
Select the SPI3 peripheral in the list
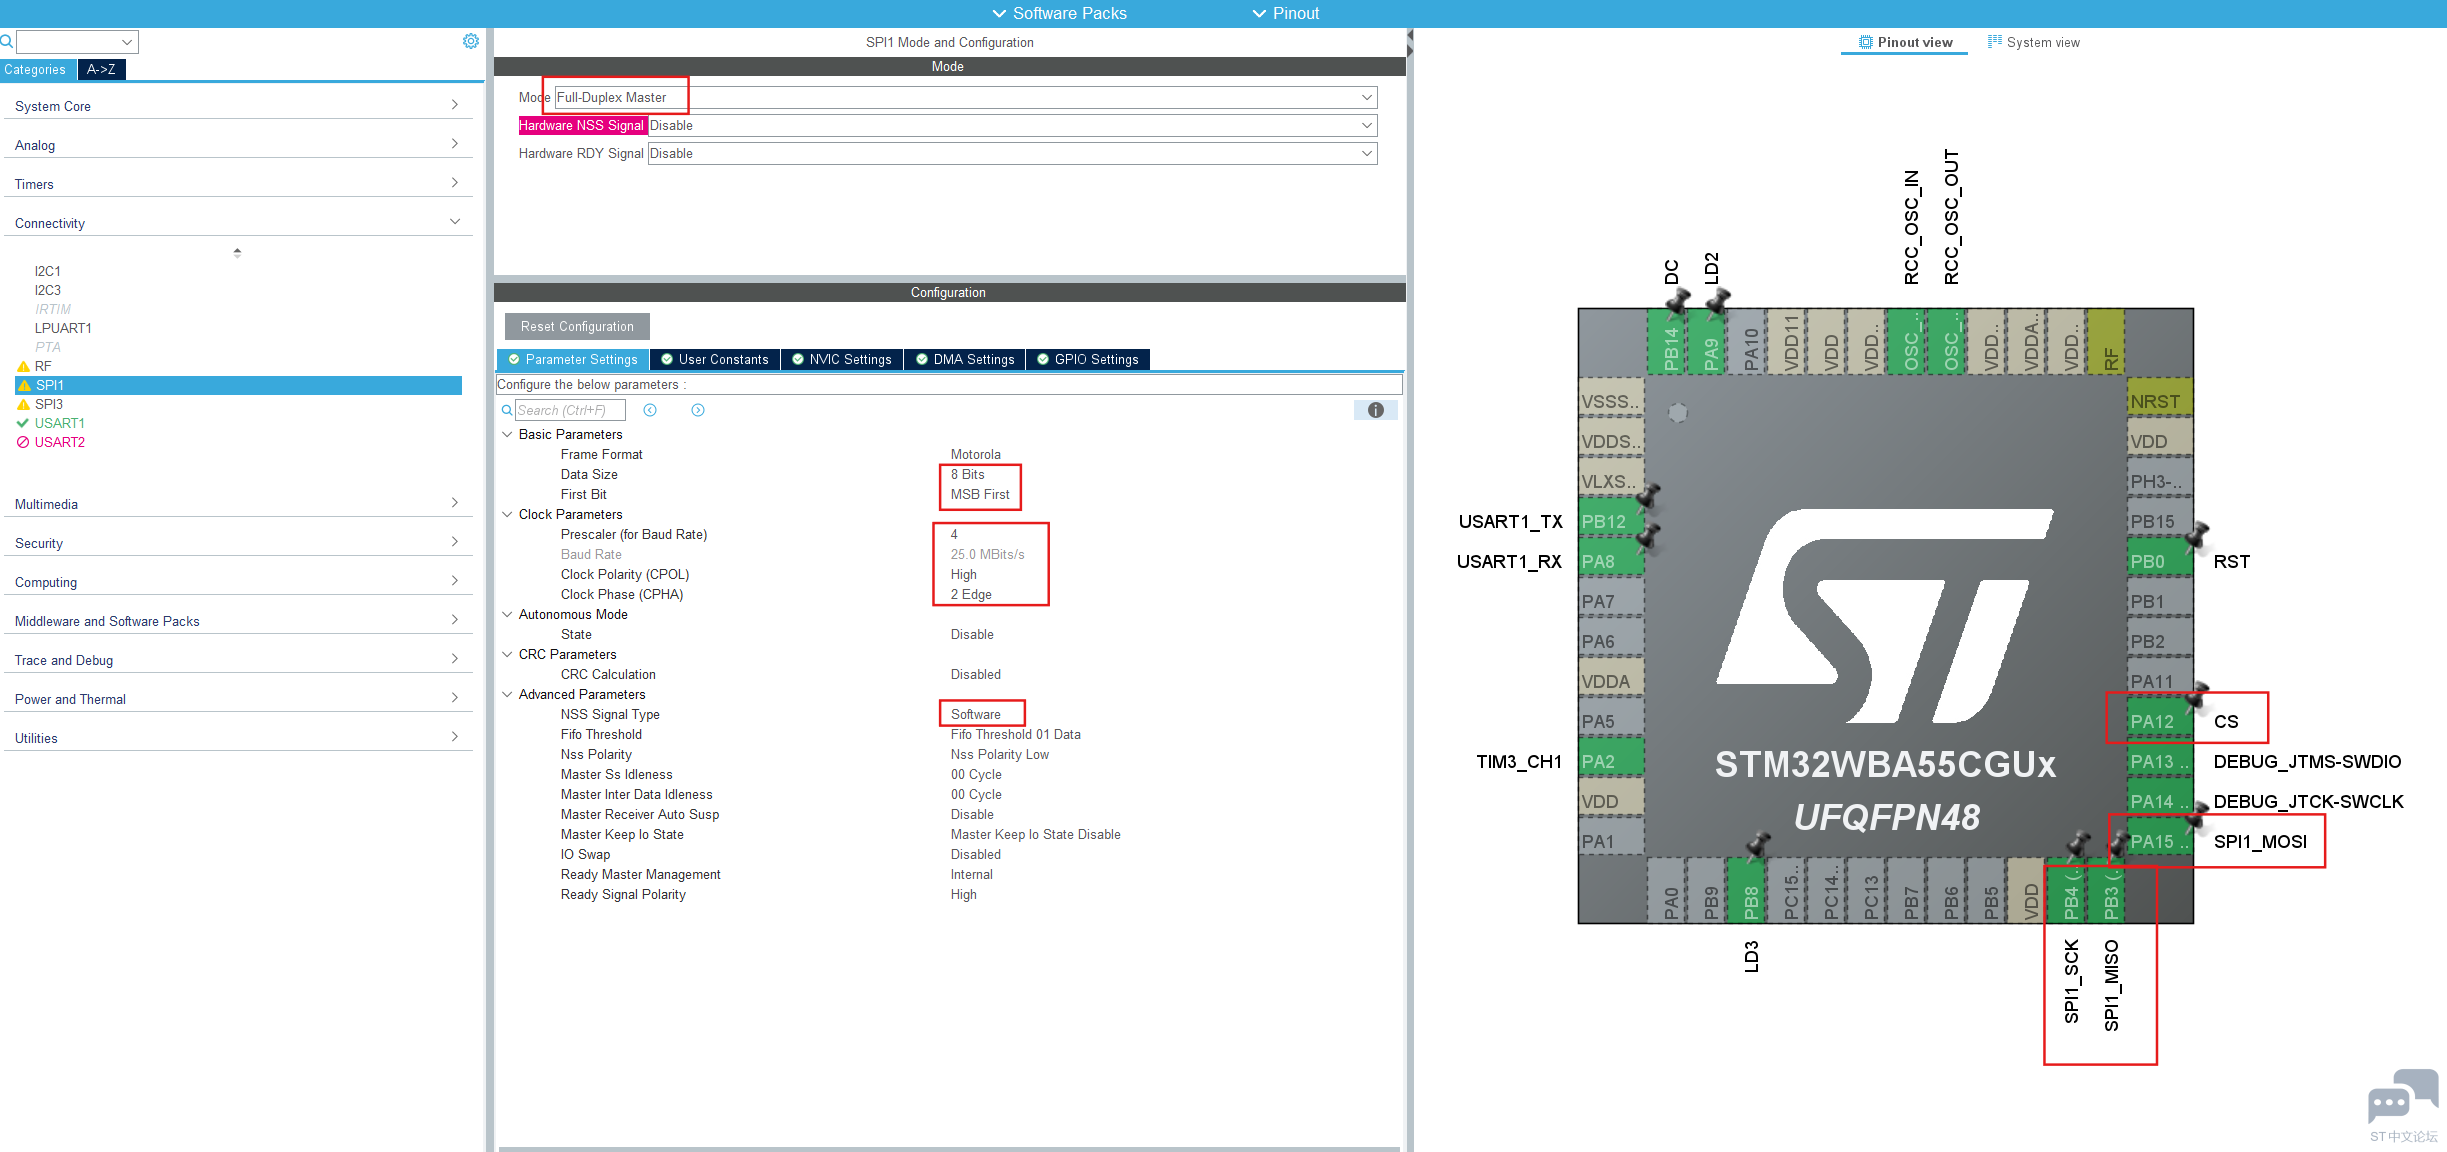[x=49, y=404]
